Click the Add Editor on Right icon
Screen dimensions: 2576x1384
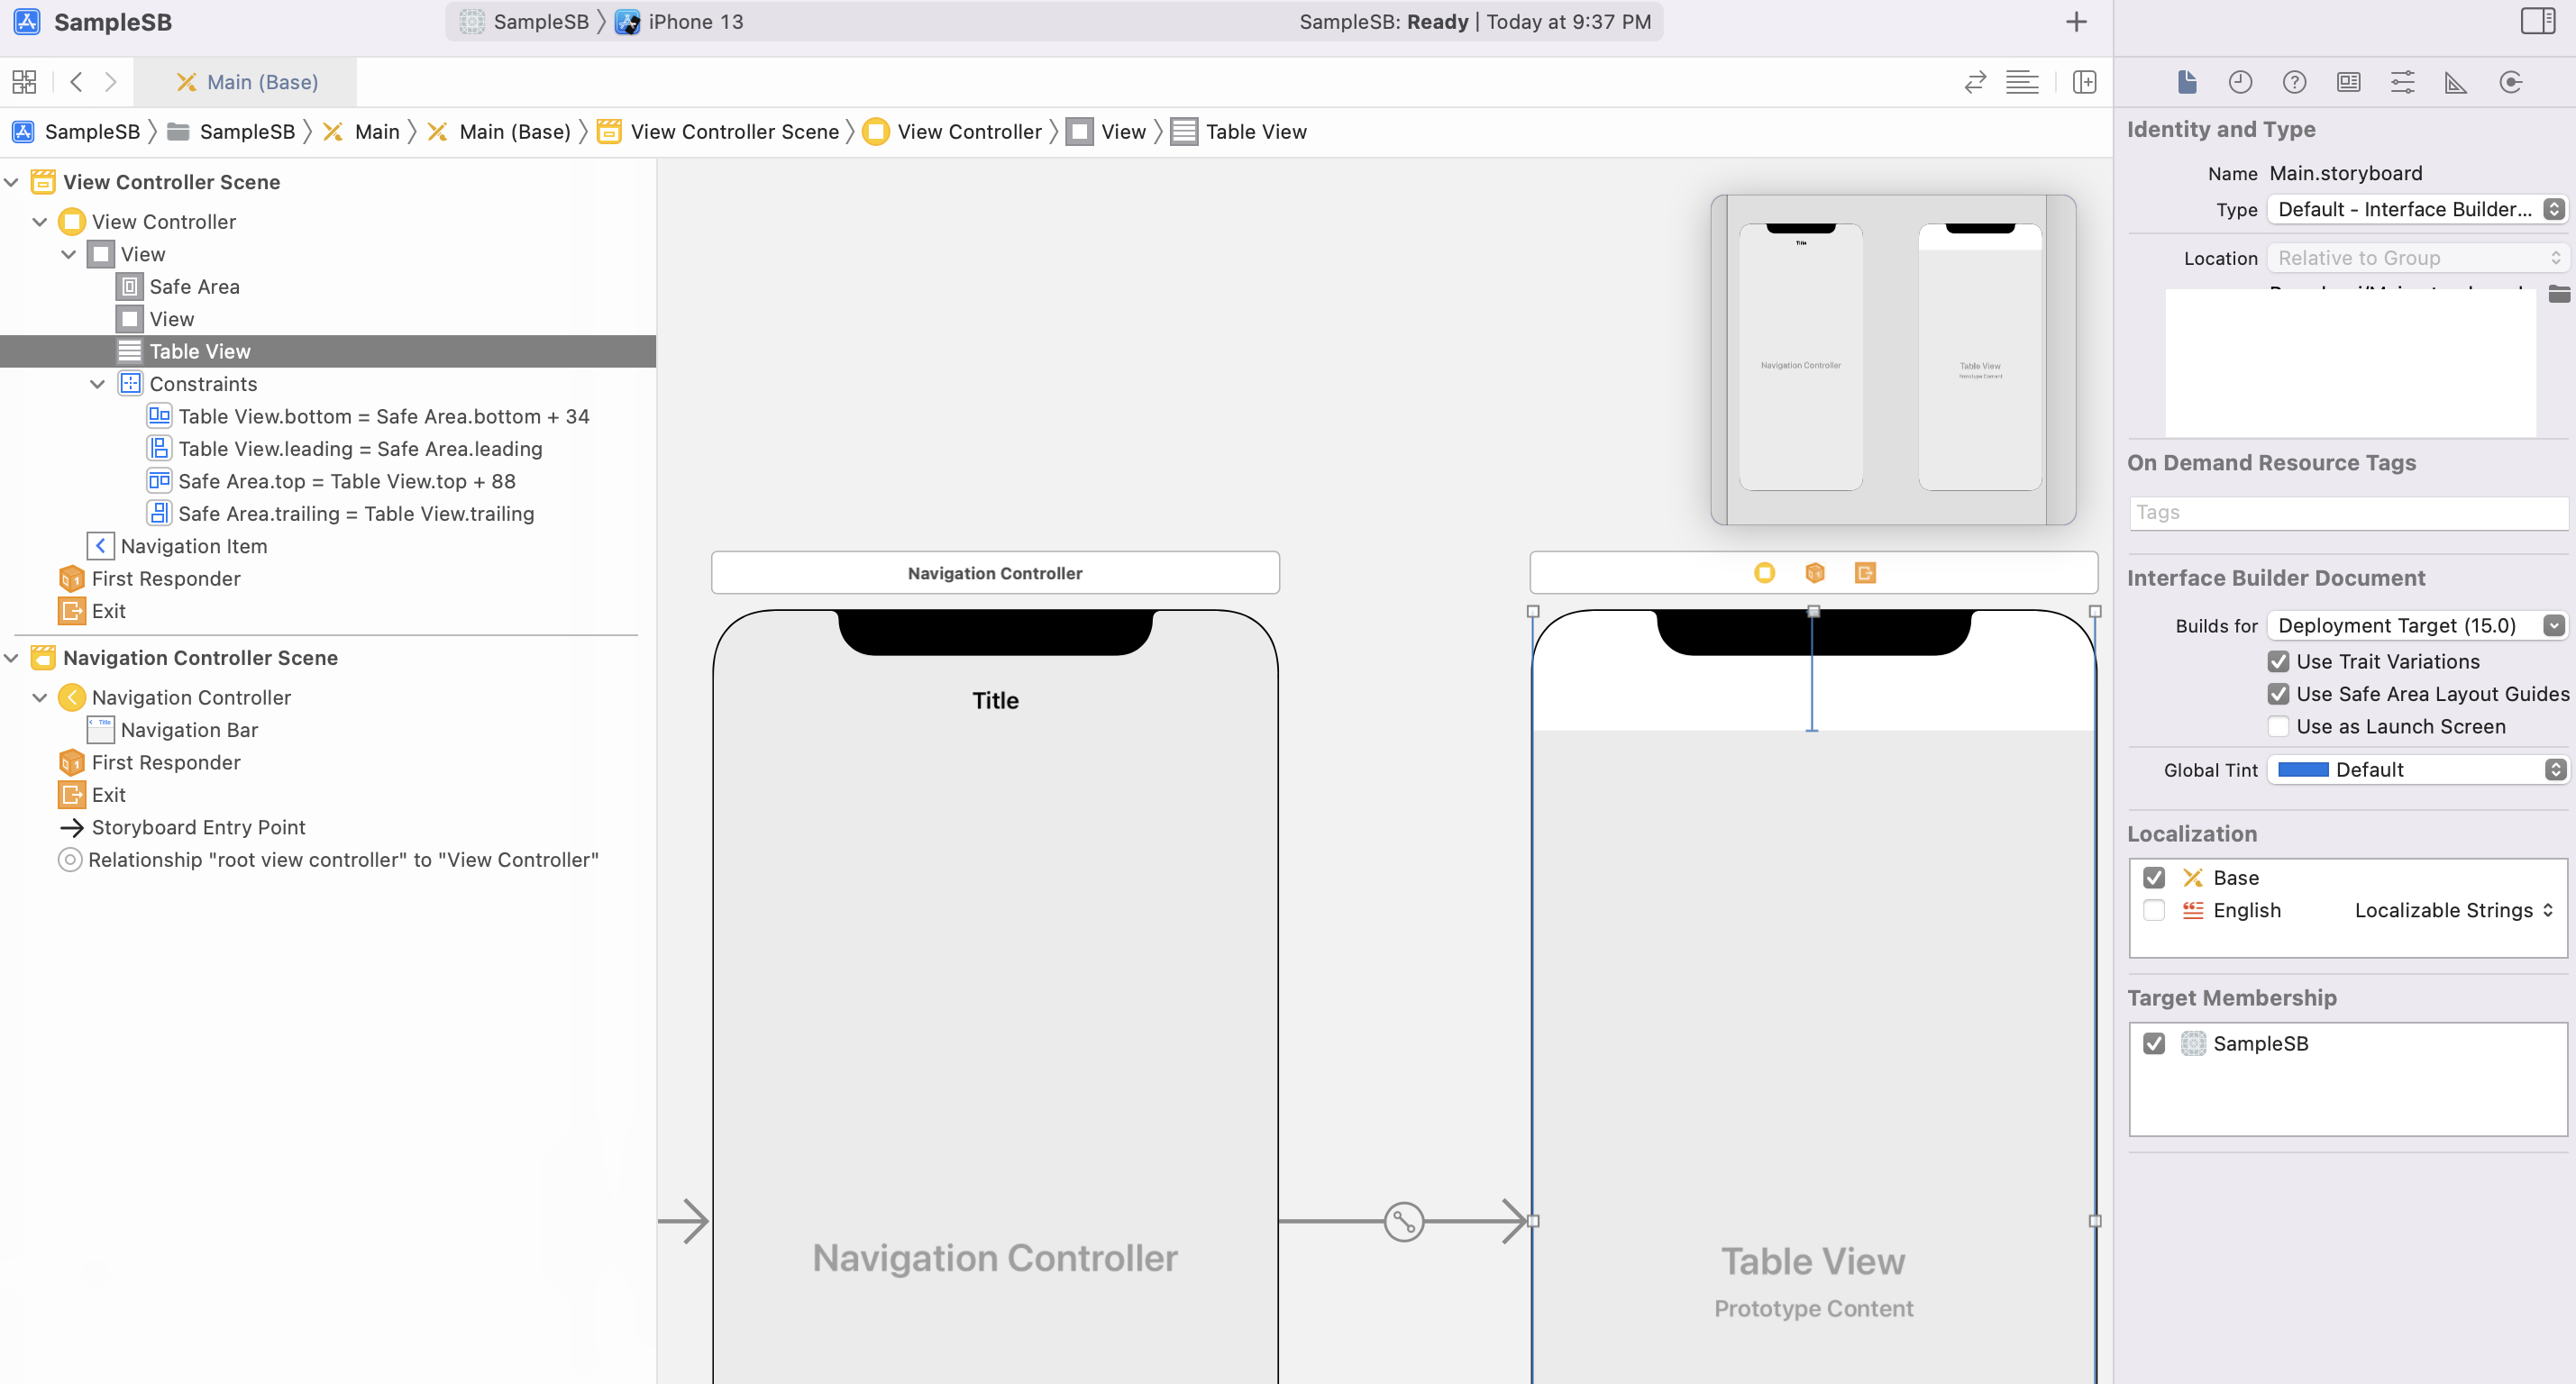coord(2084,82)
